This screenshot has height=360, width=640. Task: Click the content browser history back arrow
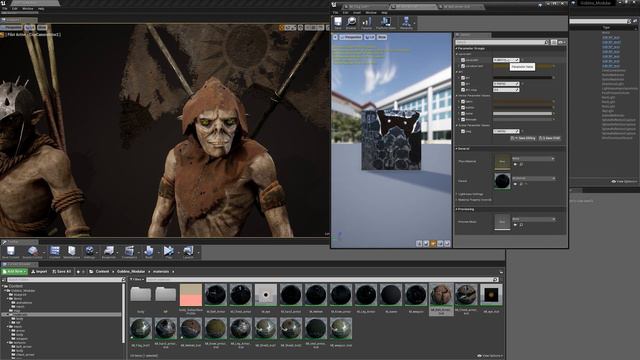click(78, 271)
